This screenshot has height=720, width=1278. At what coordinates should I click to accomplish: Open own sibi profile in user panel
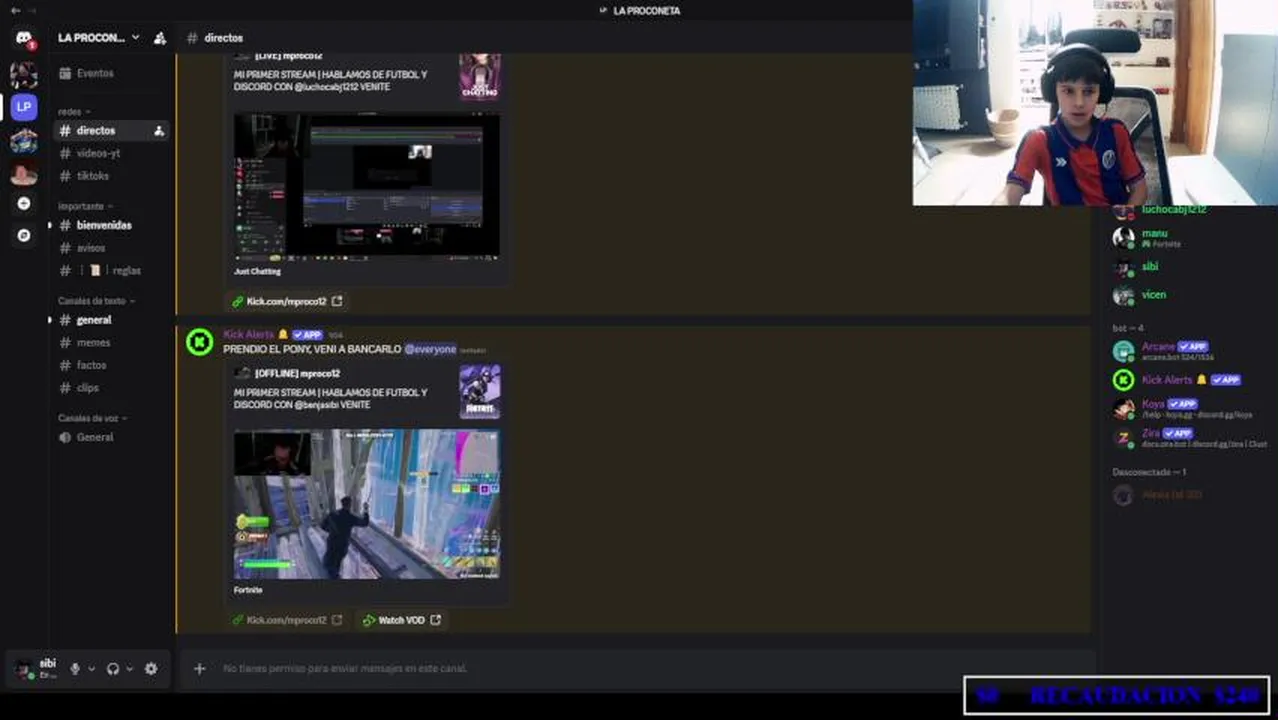[36, 668]
